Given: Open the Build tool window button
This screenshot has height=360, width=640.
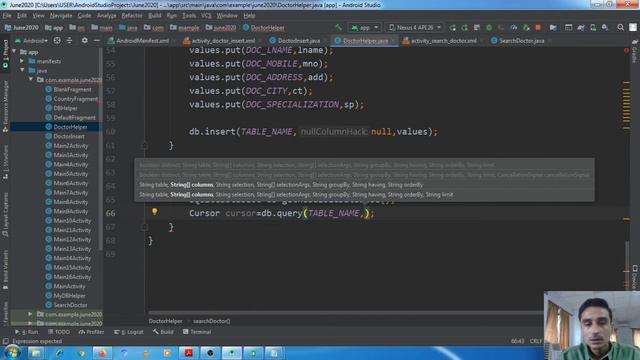Looking at the screenshot, I should pos(163,332).
